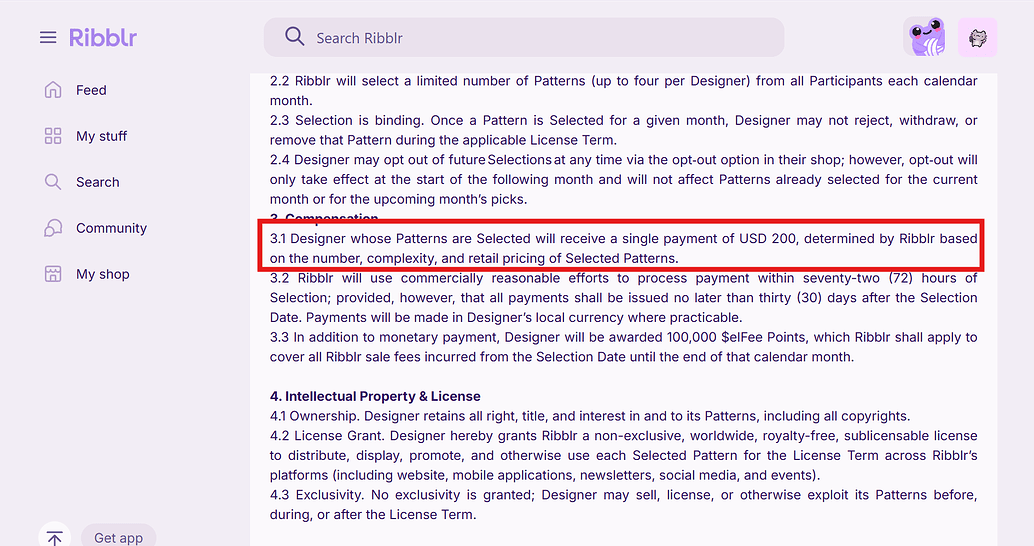This screenshot has width=1034, height=546.
Task: Select the Search sidebar label
Action: point(98,182)
